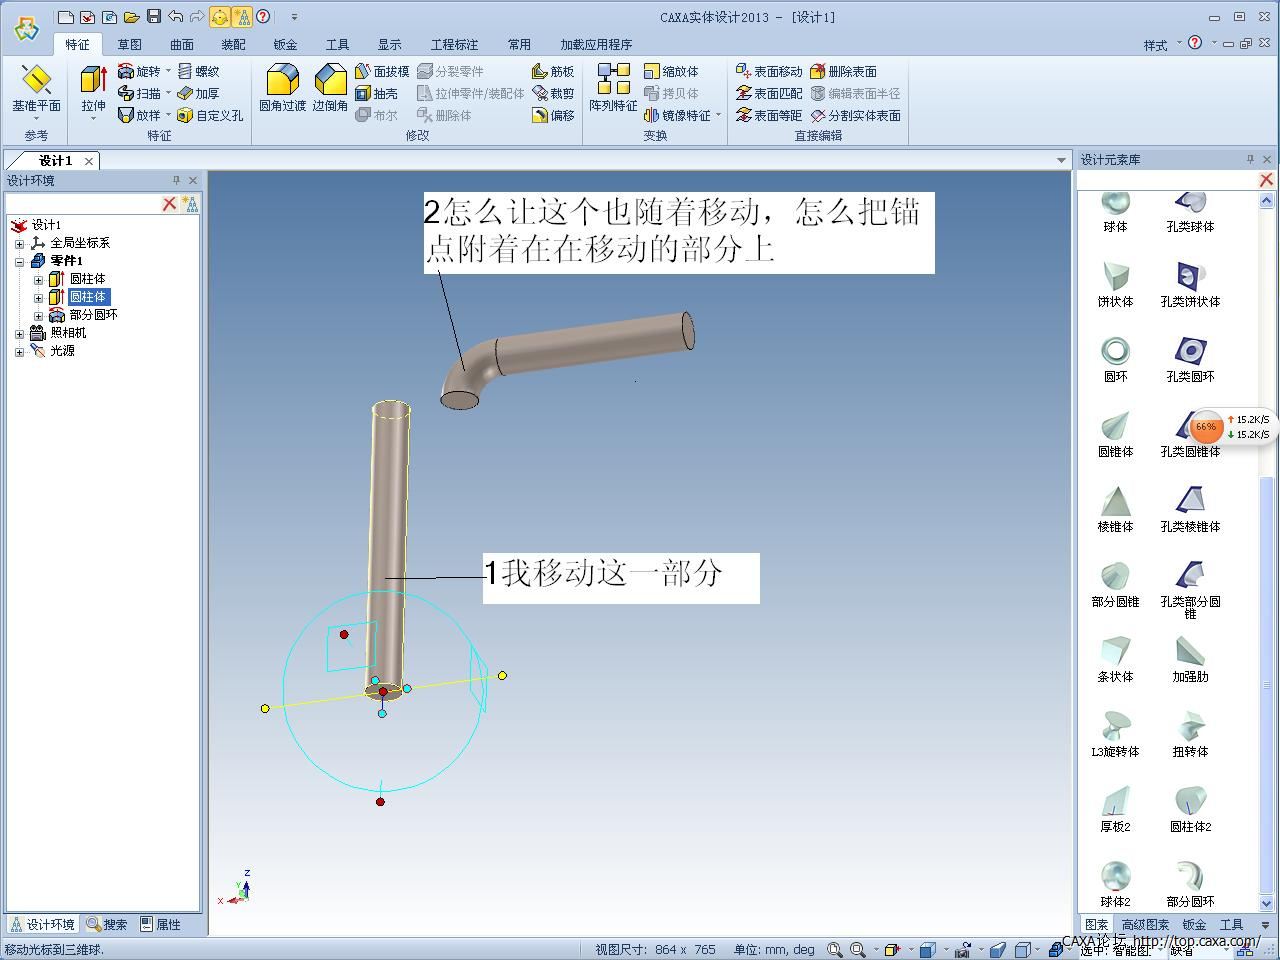Click the 基准平面 datum plane icon
1280x960 pixels.
point(36,88)
